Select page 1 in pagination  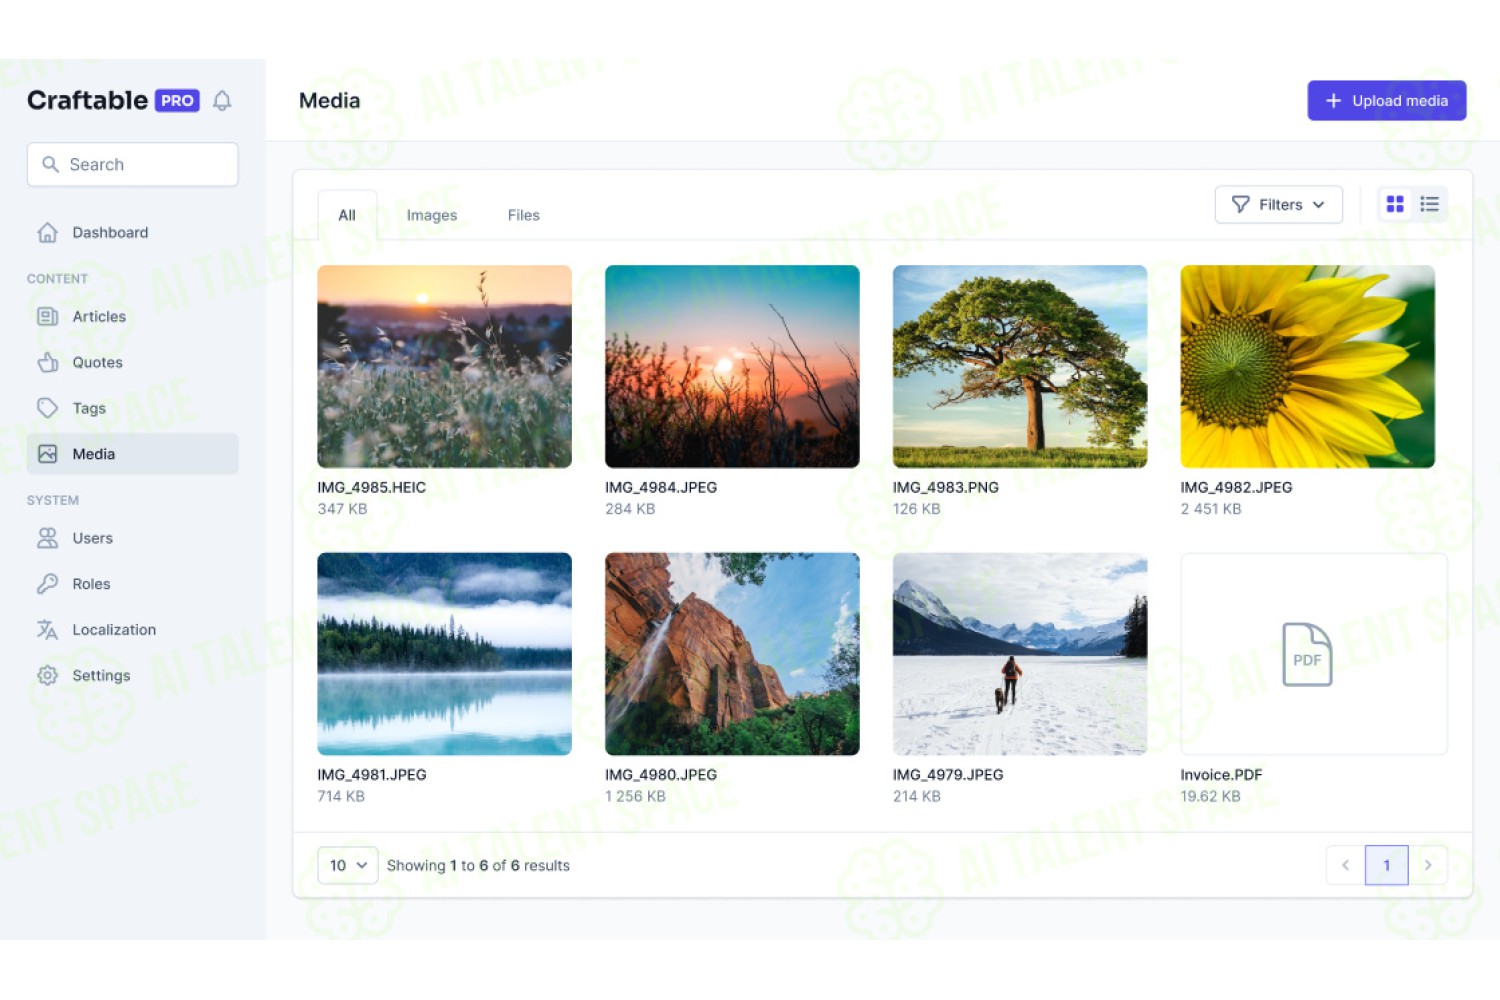pos(1387,865)
